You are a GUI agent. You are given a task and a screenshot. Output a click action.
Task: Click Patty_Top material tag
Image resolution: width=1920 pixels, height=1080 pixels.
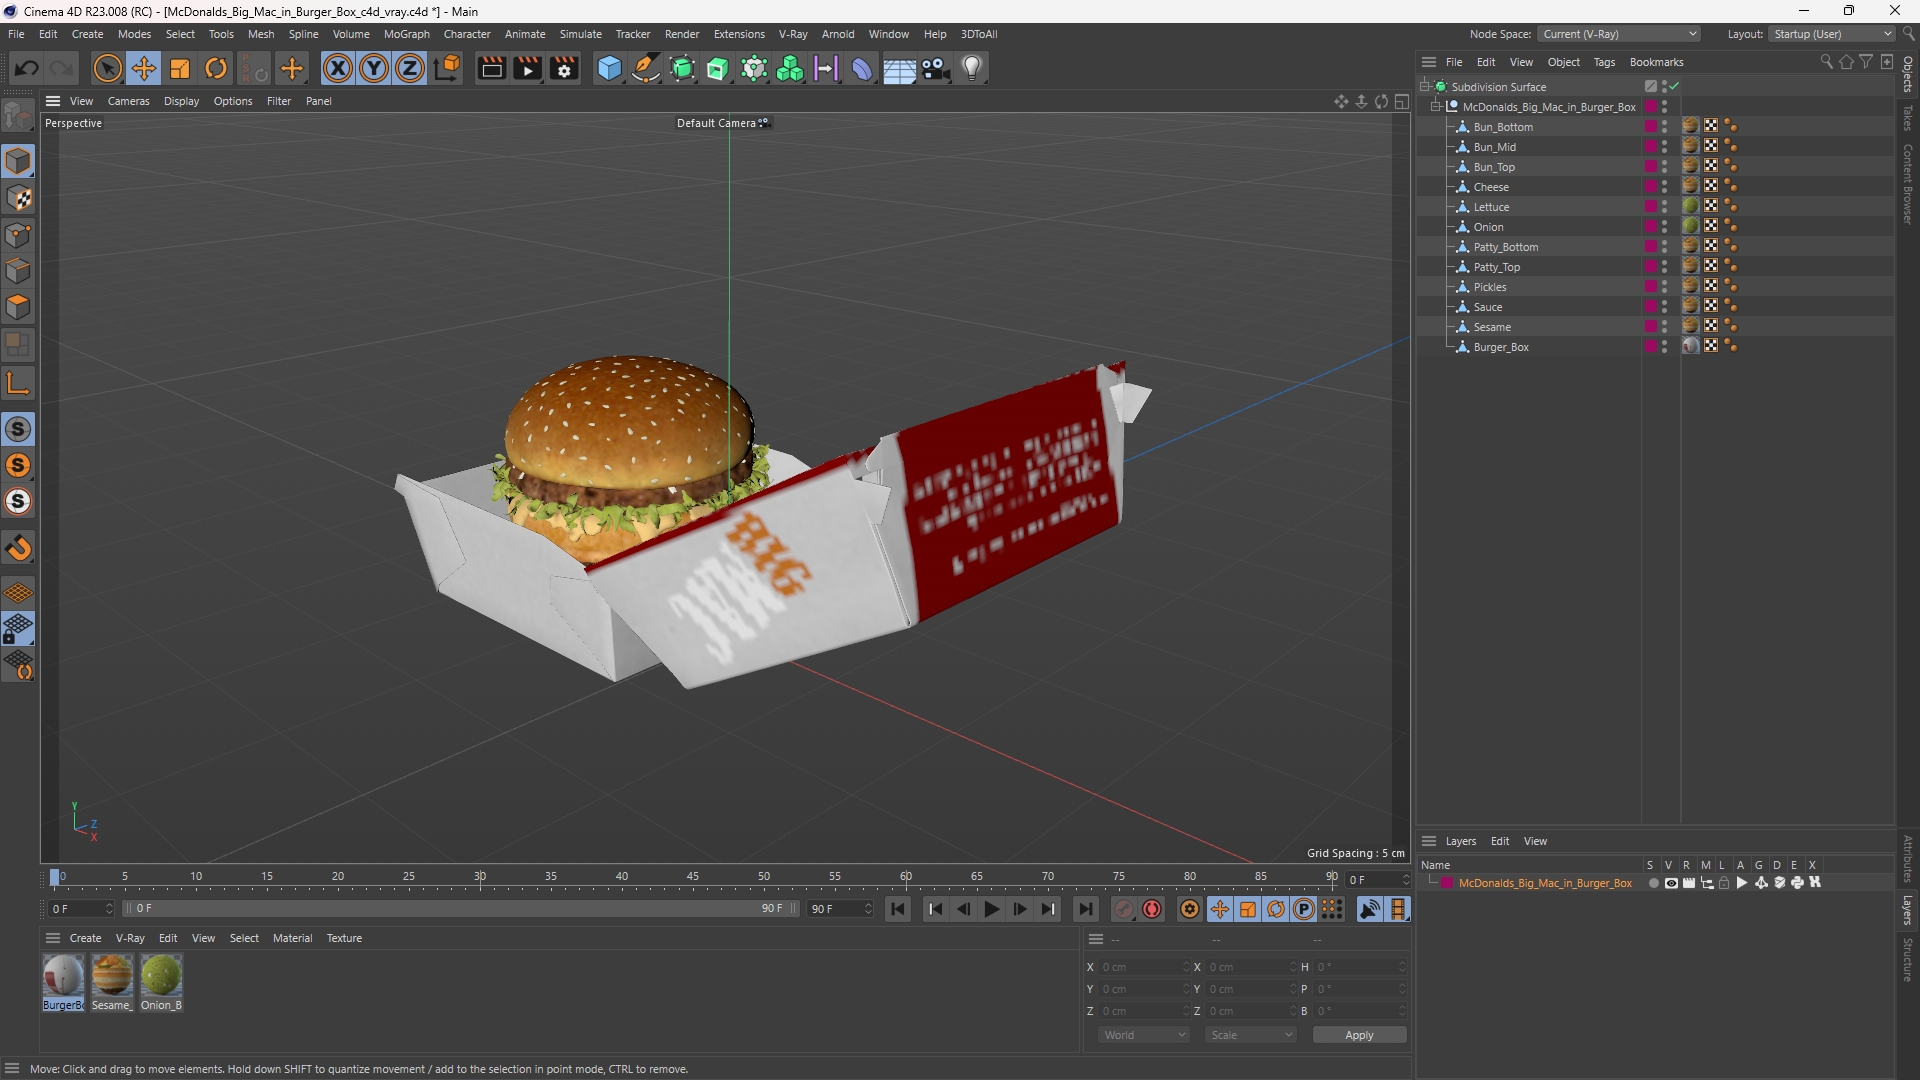pos(1690,267)
